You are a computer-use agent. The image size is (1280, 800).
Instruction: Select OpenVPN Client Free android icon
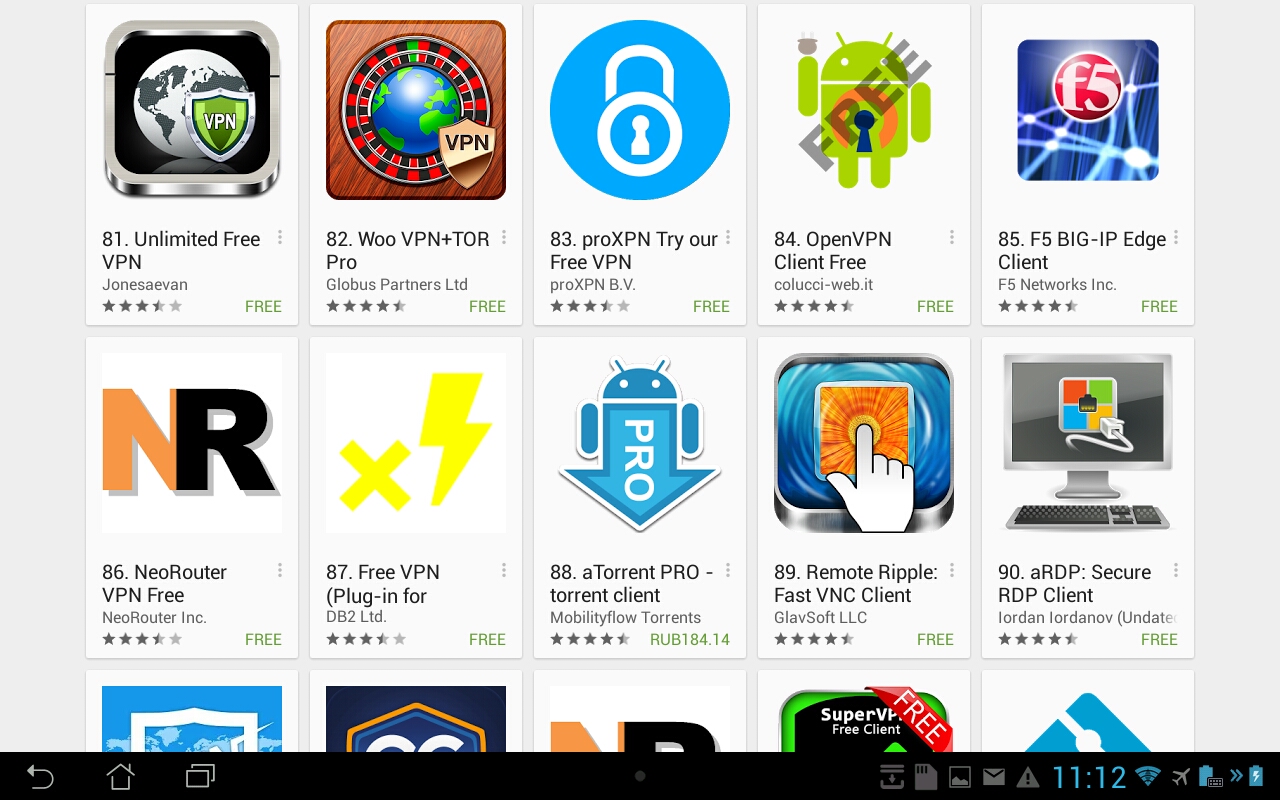[x=864, y=110]
